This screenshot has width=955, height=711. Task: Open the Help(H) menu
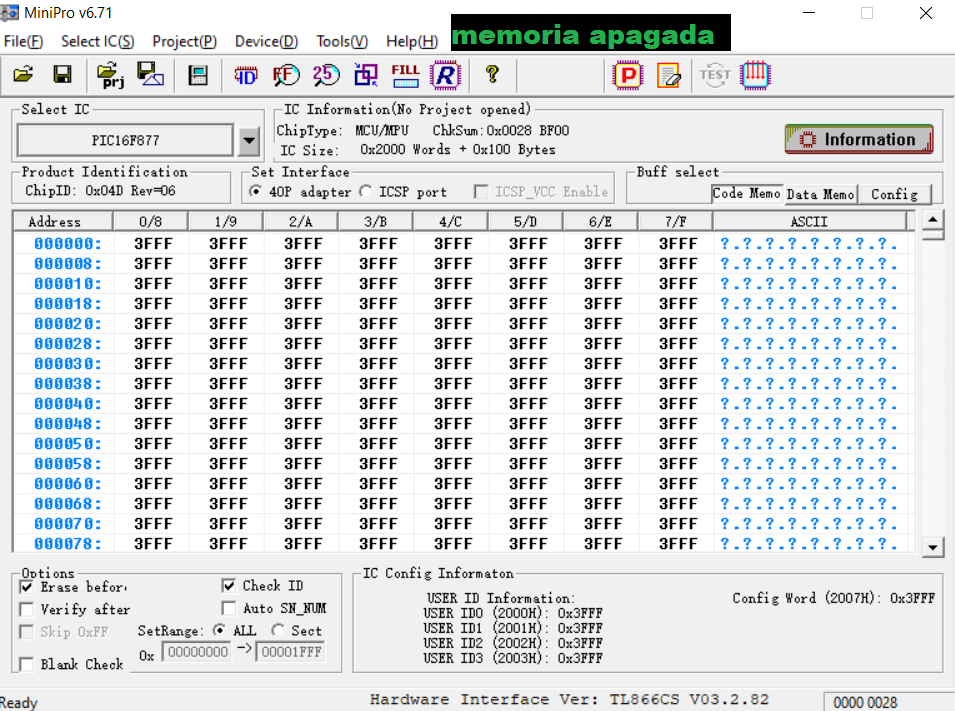click(412, 41)
